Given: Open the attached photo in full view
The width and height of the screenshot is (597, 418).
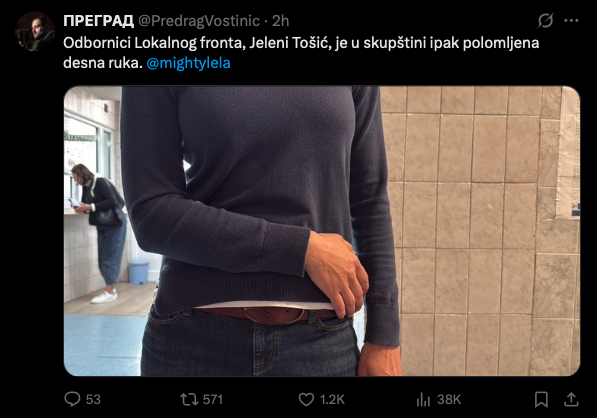Looking at the screenshot, I should [322, 231].
